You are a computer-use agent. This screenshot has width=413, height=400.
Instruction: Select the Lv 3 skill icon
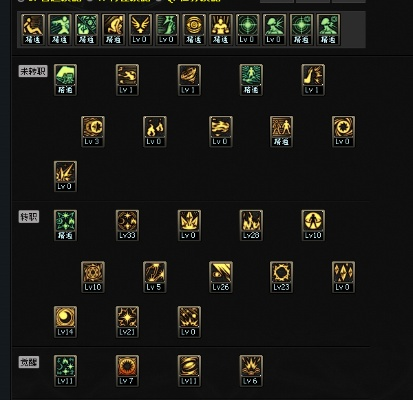click(93, 131)
